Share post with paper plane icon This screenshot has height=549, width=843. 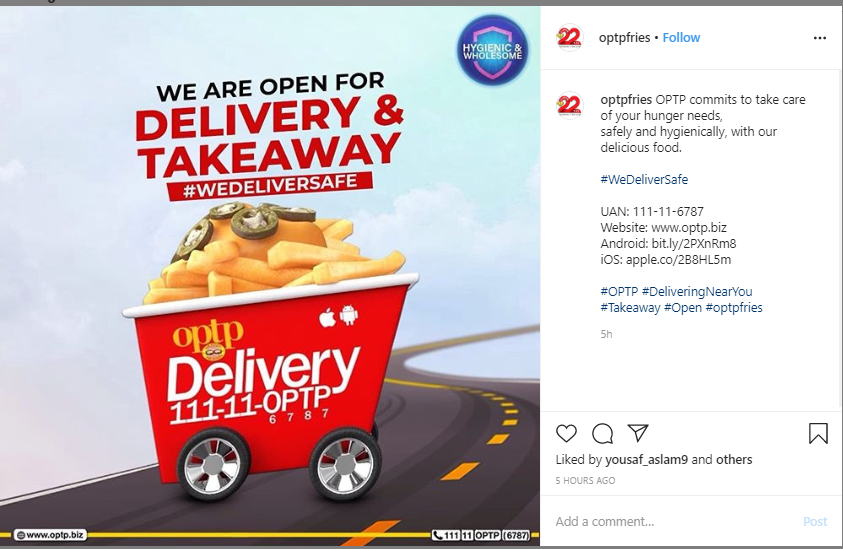click(638, 433)
